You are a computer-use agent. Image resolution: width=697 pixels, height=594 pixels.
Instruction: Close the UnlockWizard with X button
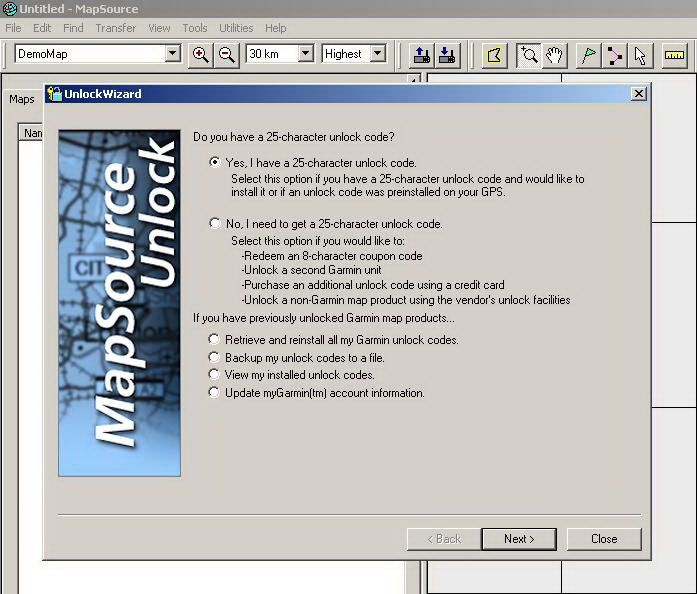point(639,93)
